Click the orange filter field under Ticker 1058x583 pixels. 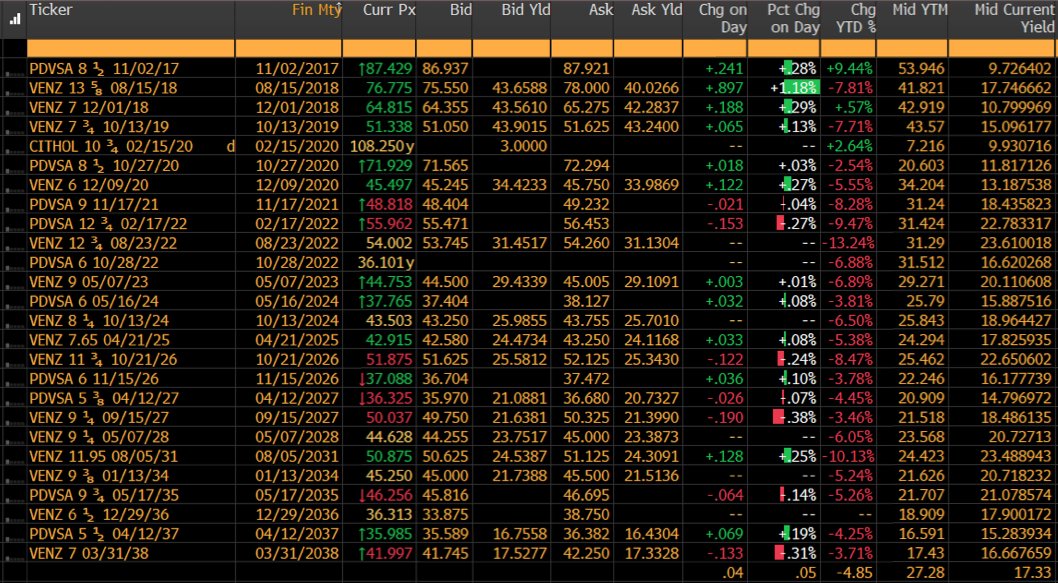tap(130, 49)
